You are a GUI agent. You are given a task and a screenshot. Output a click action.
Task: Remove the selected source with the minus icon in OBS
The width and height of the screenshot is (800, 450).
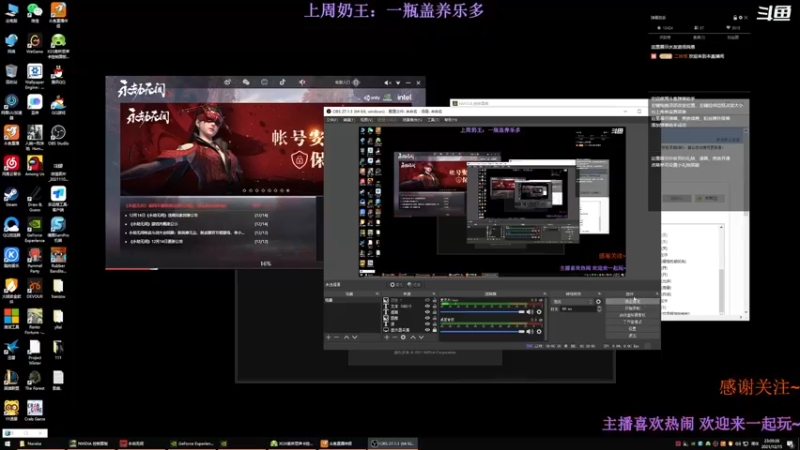[395, 337]
